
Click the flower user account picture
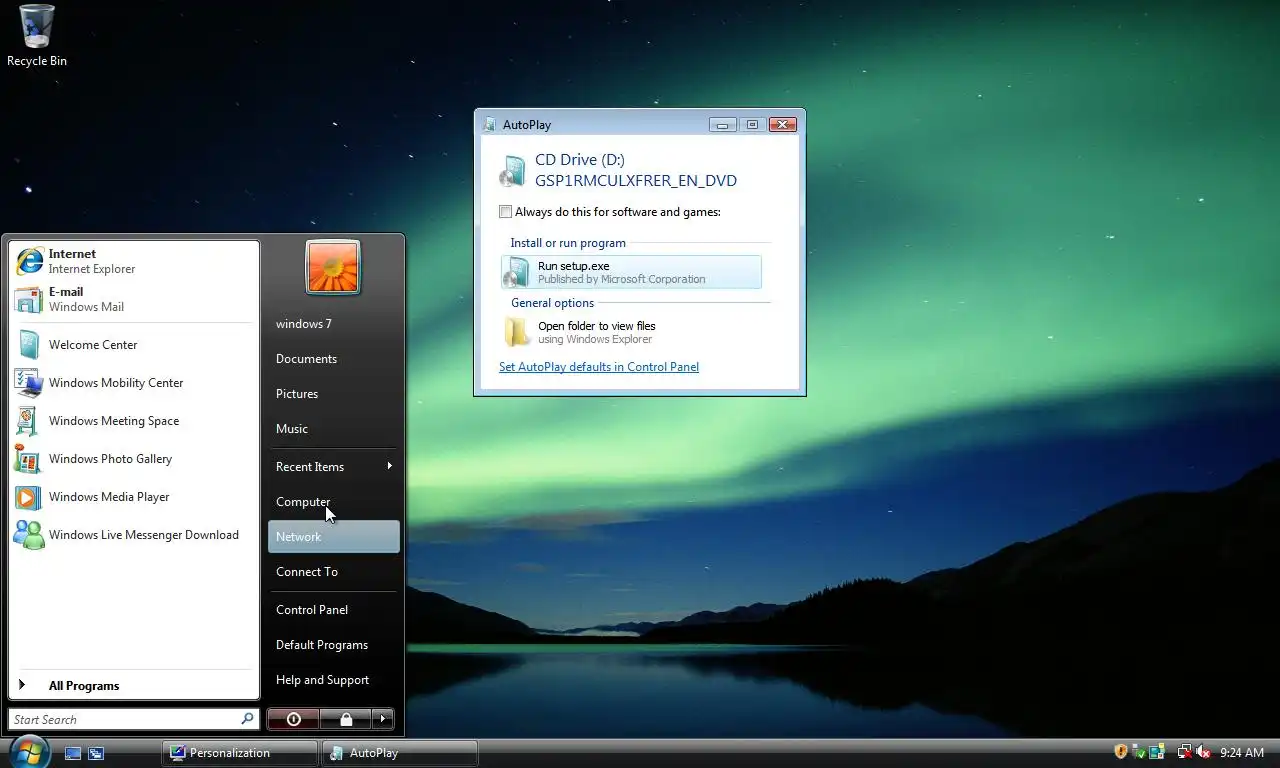click(333, 267)
